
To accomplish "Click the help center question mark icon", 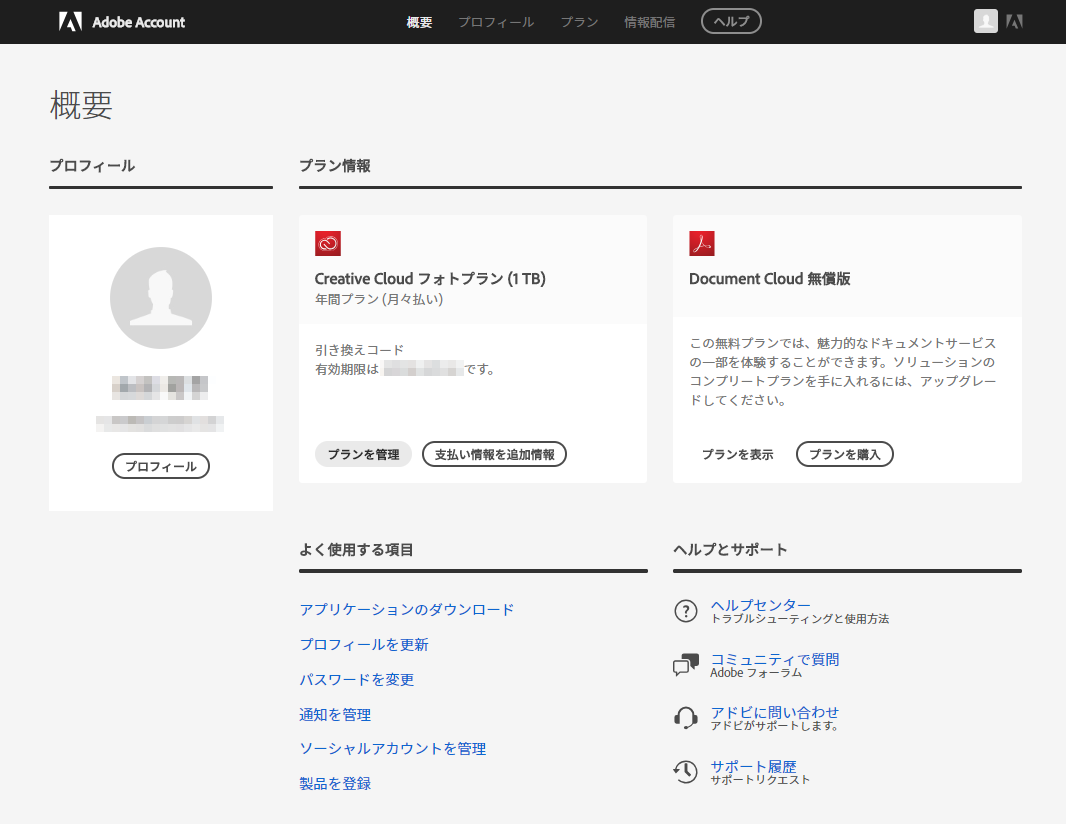I will pyautogui.click(x=685, y=611).
